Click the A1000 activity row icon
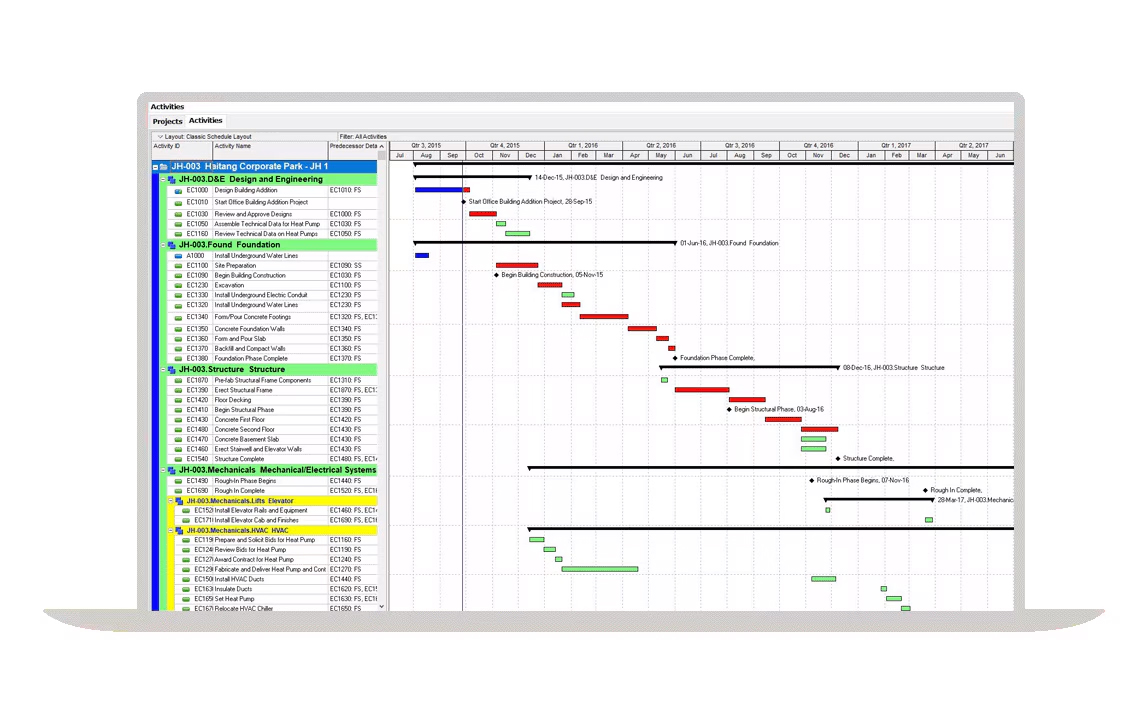 pos(179,256)
